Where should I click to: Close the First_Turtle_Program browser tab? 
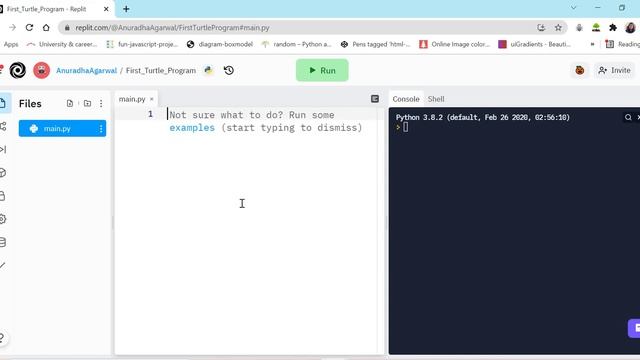click(106, 9)
